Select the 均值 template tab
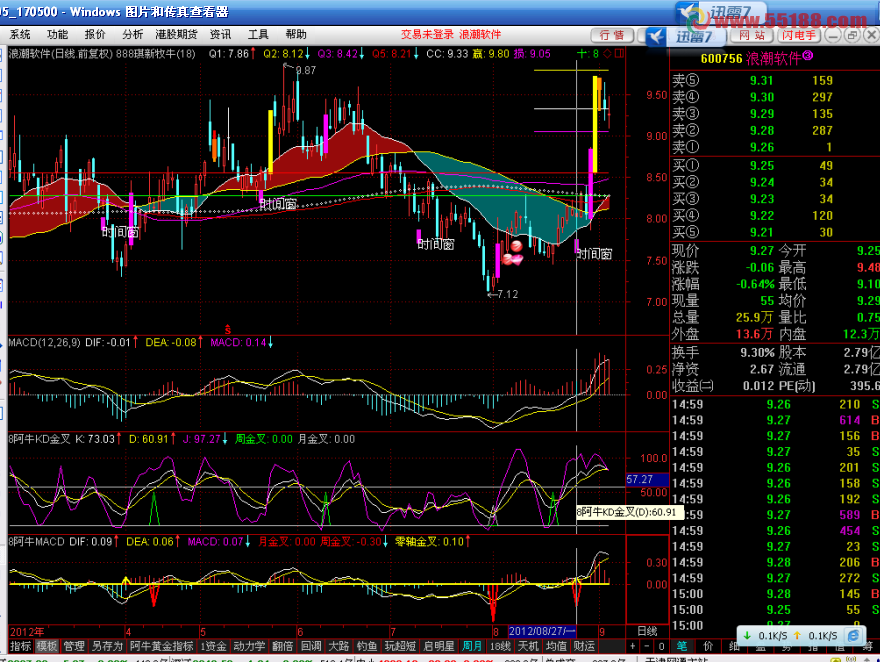The image size is (880, 662). (x=557, y=646)
